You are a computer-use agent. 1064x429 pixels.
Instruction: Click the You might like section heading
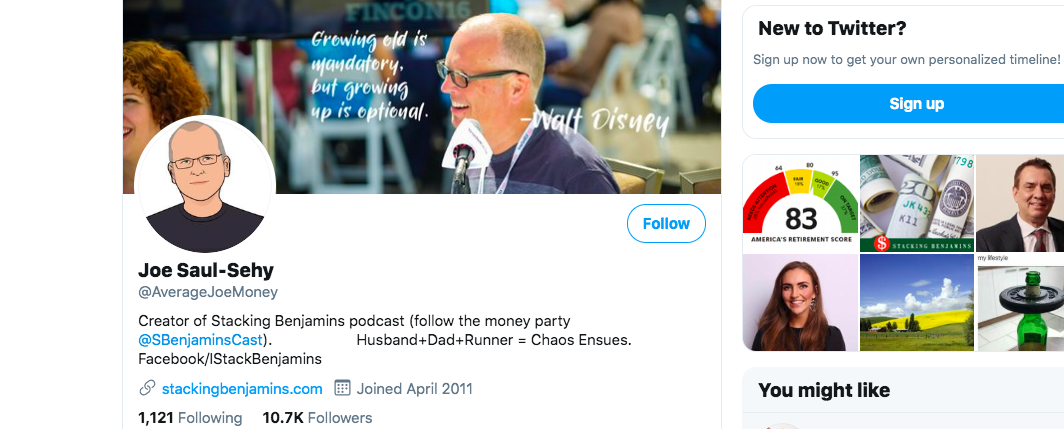pyautogui.click(x=824, y=390)
